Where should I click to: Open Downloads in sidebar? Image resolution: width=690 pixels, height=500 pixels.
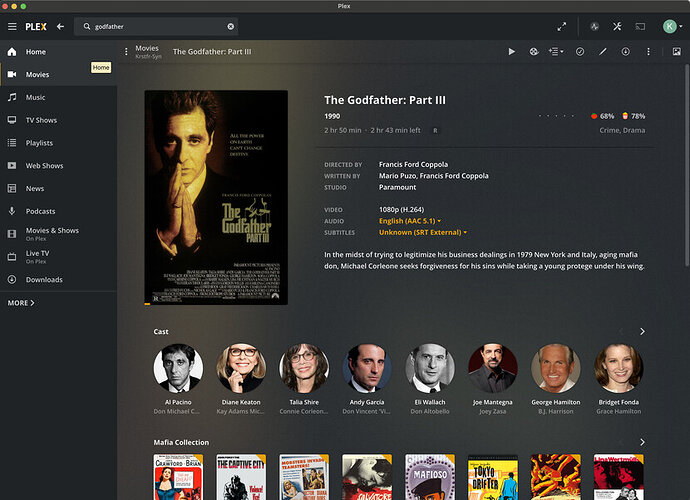59,279
